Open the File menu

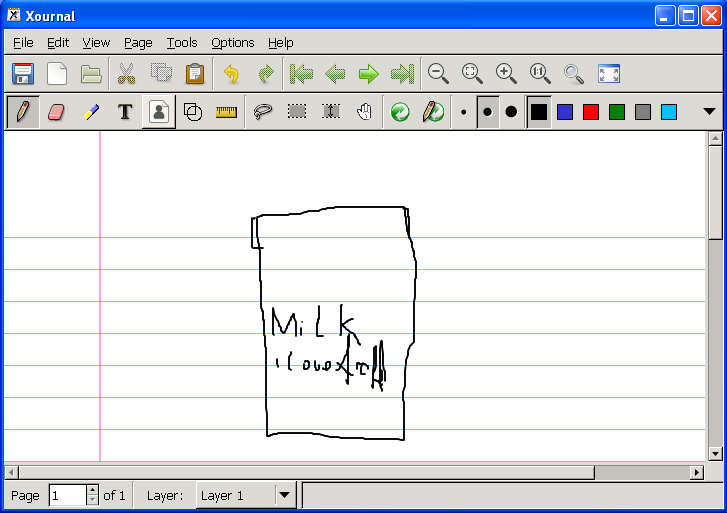coord(23,43)
